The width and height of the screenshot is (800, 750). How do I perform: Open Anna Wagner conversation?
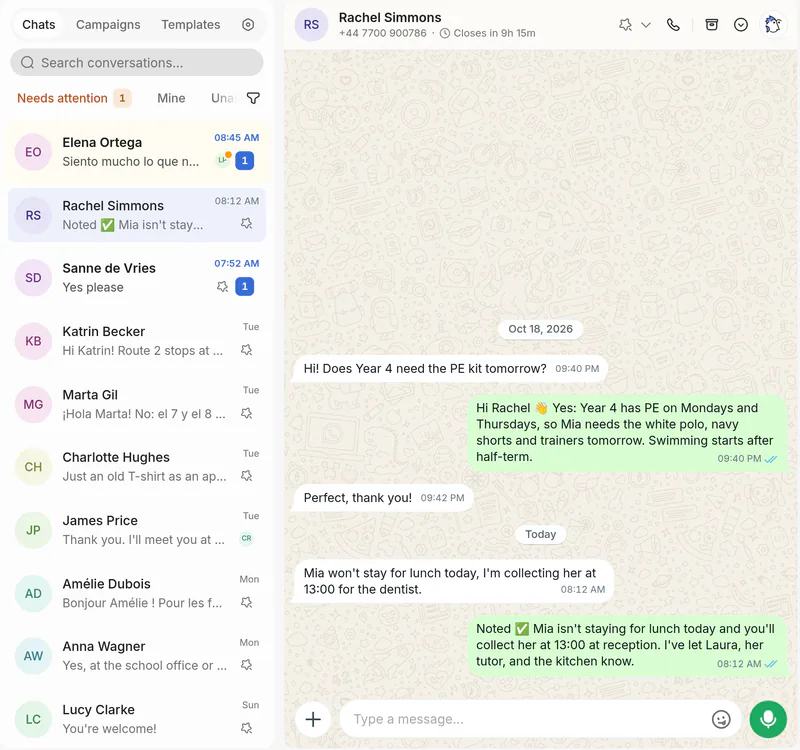point(137,656)
